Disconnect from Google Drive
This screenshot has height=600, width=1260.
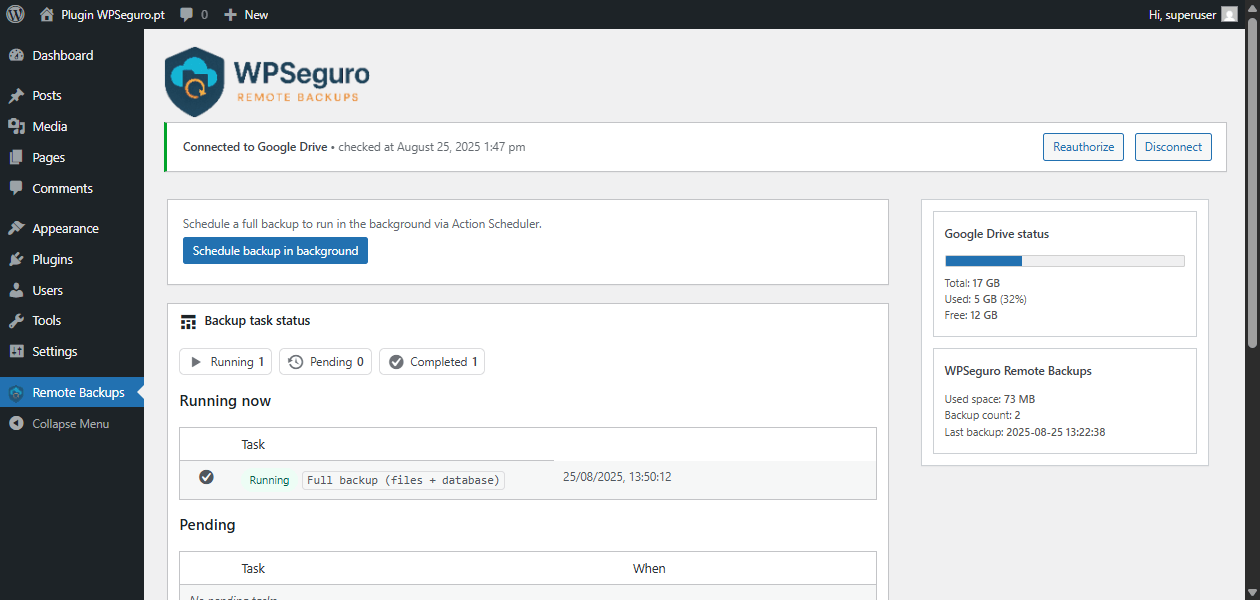(x=1173, y=147)
